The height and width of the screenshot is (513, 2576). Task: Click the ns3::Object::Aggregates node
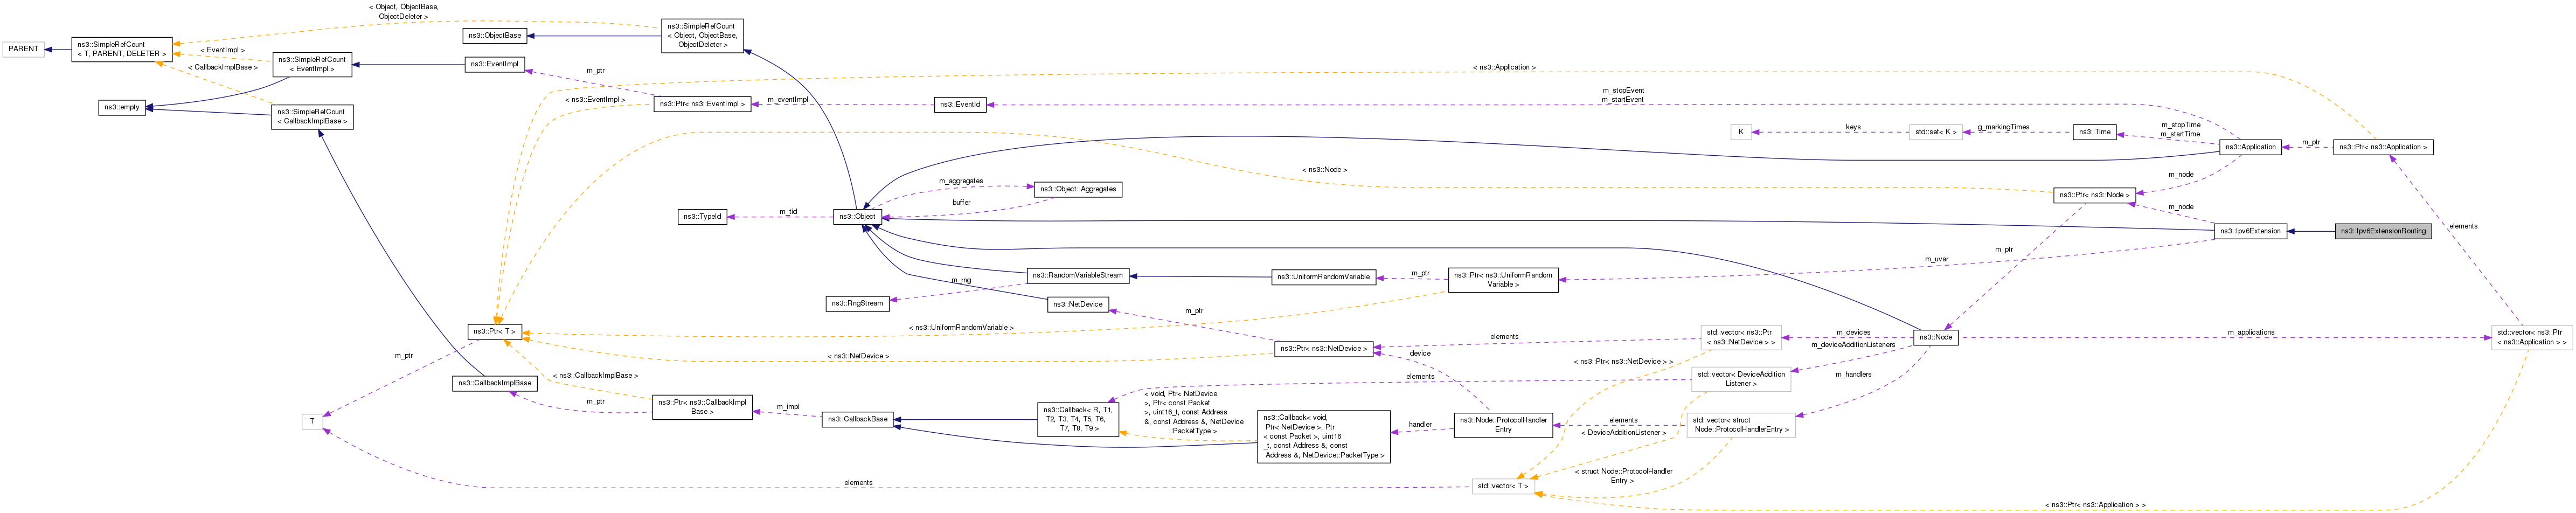pyautogui.click(x=1077, y=189)
